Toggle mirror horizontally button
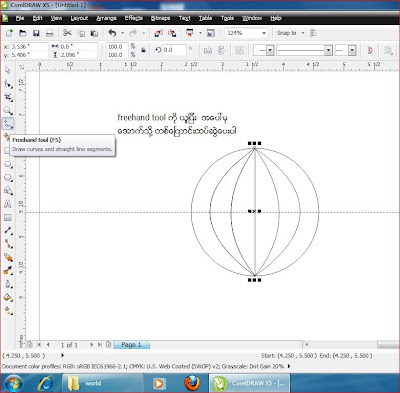 tap(208, 50)
